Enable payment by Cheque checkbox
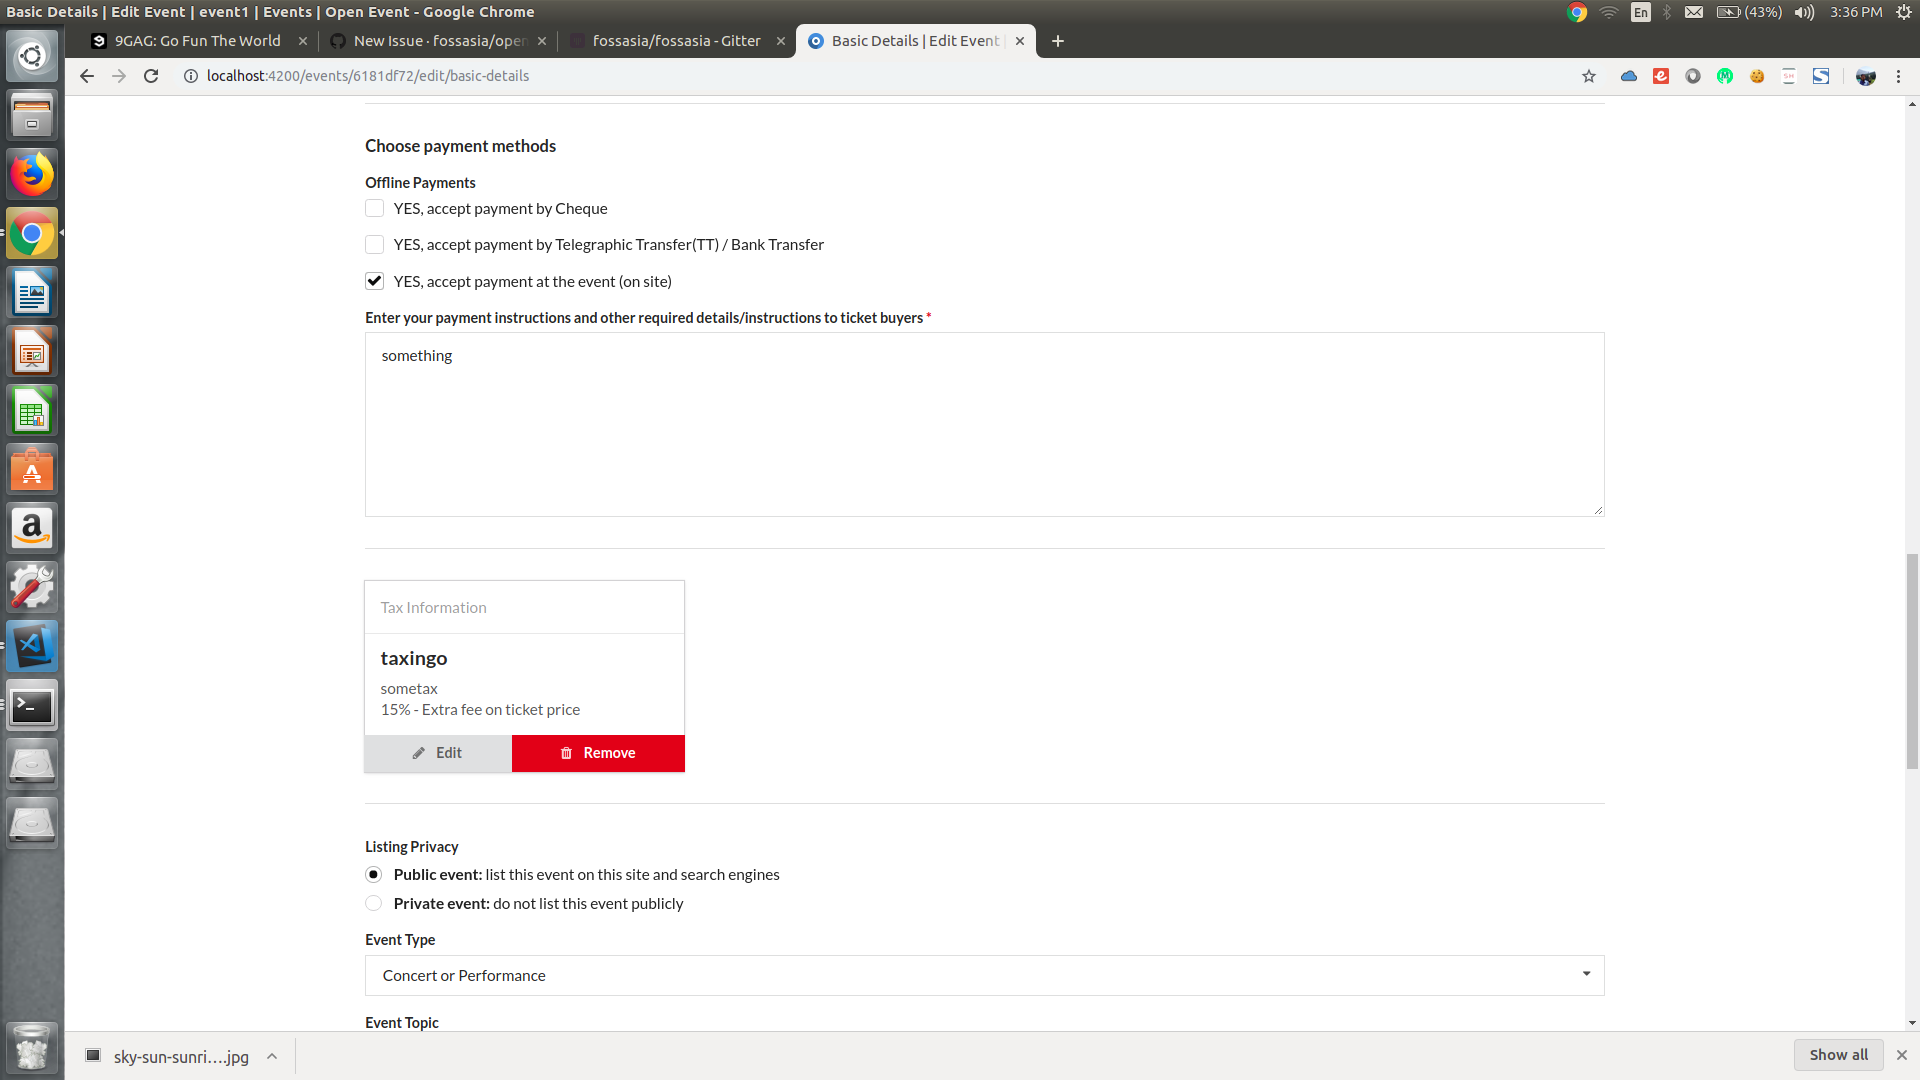1920x1080 pixels. 374,208
